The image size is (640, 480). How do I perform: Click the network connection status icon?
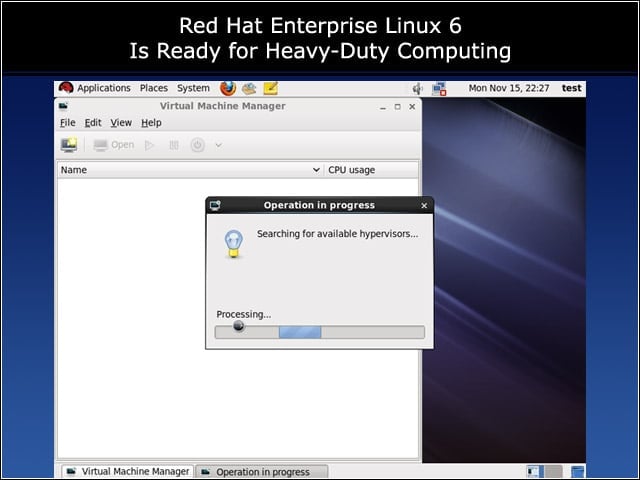(x=439, y=89)
